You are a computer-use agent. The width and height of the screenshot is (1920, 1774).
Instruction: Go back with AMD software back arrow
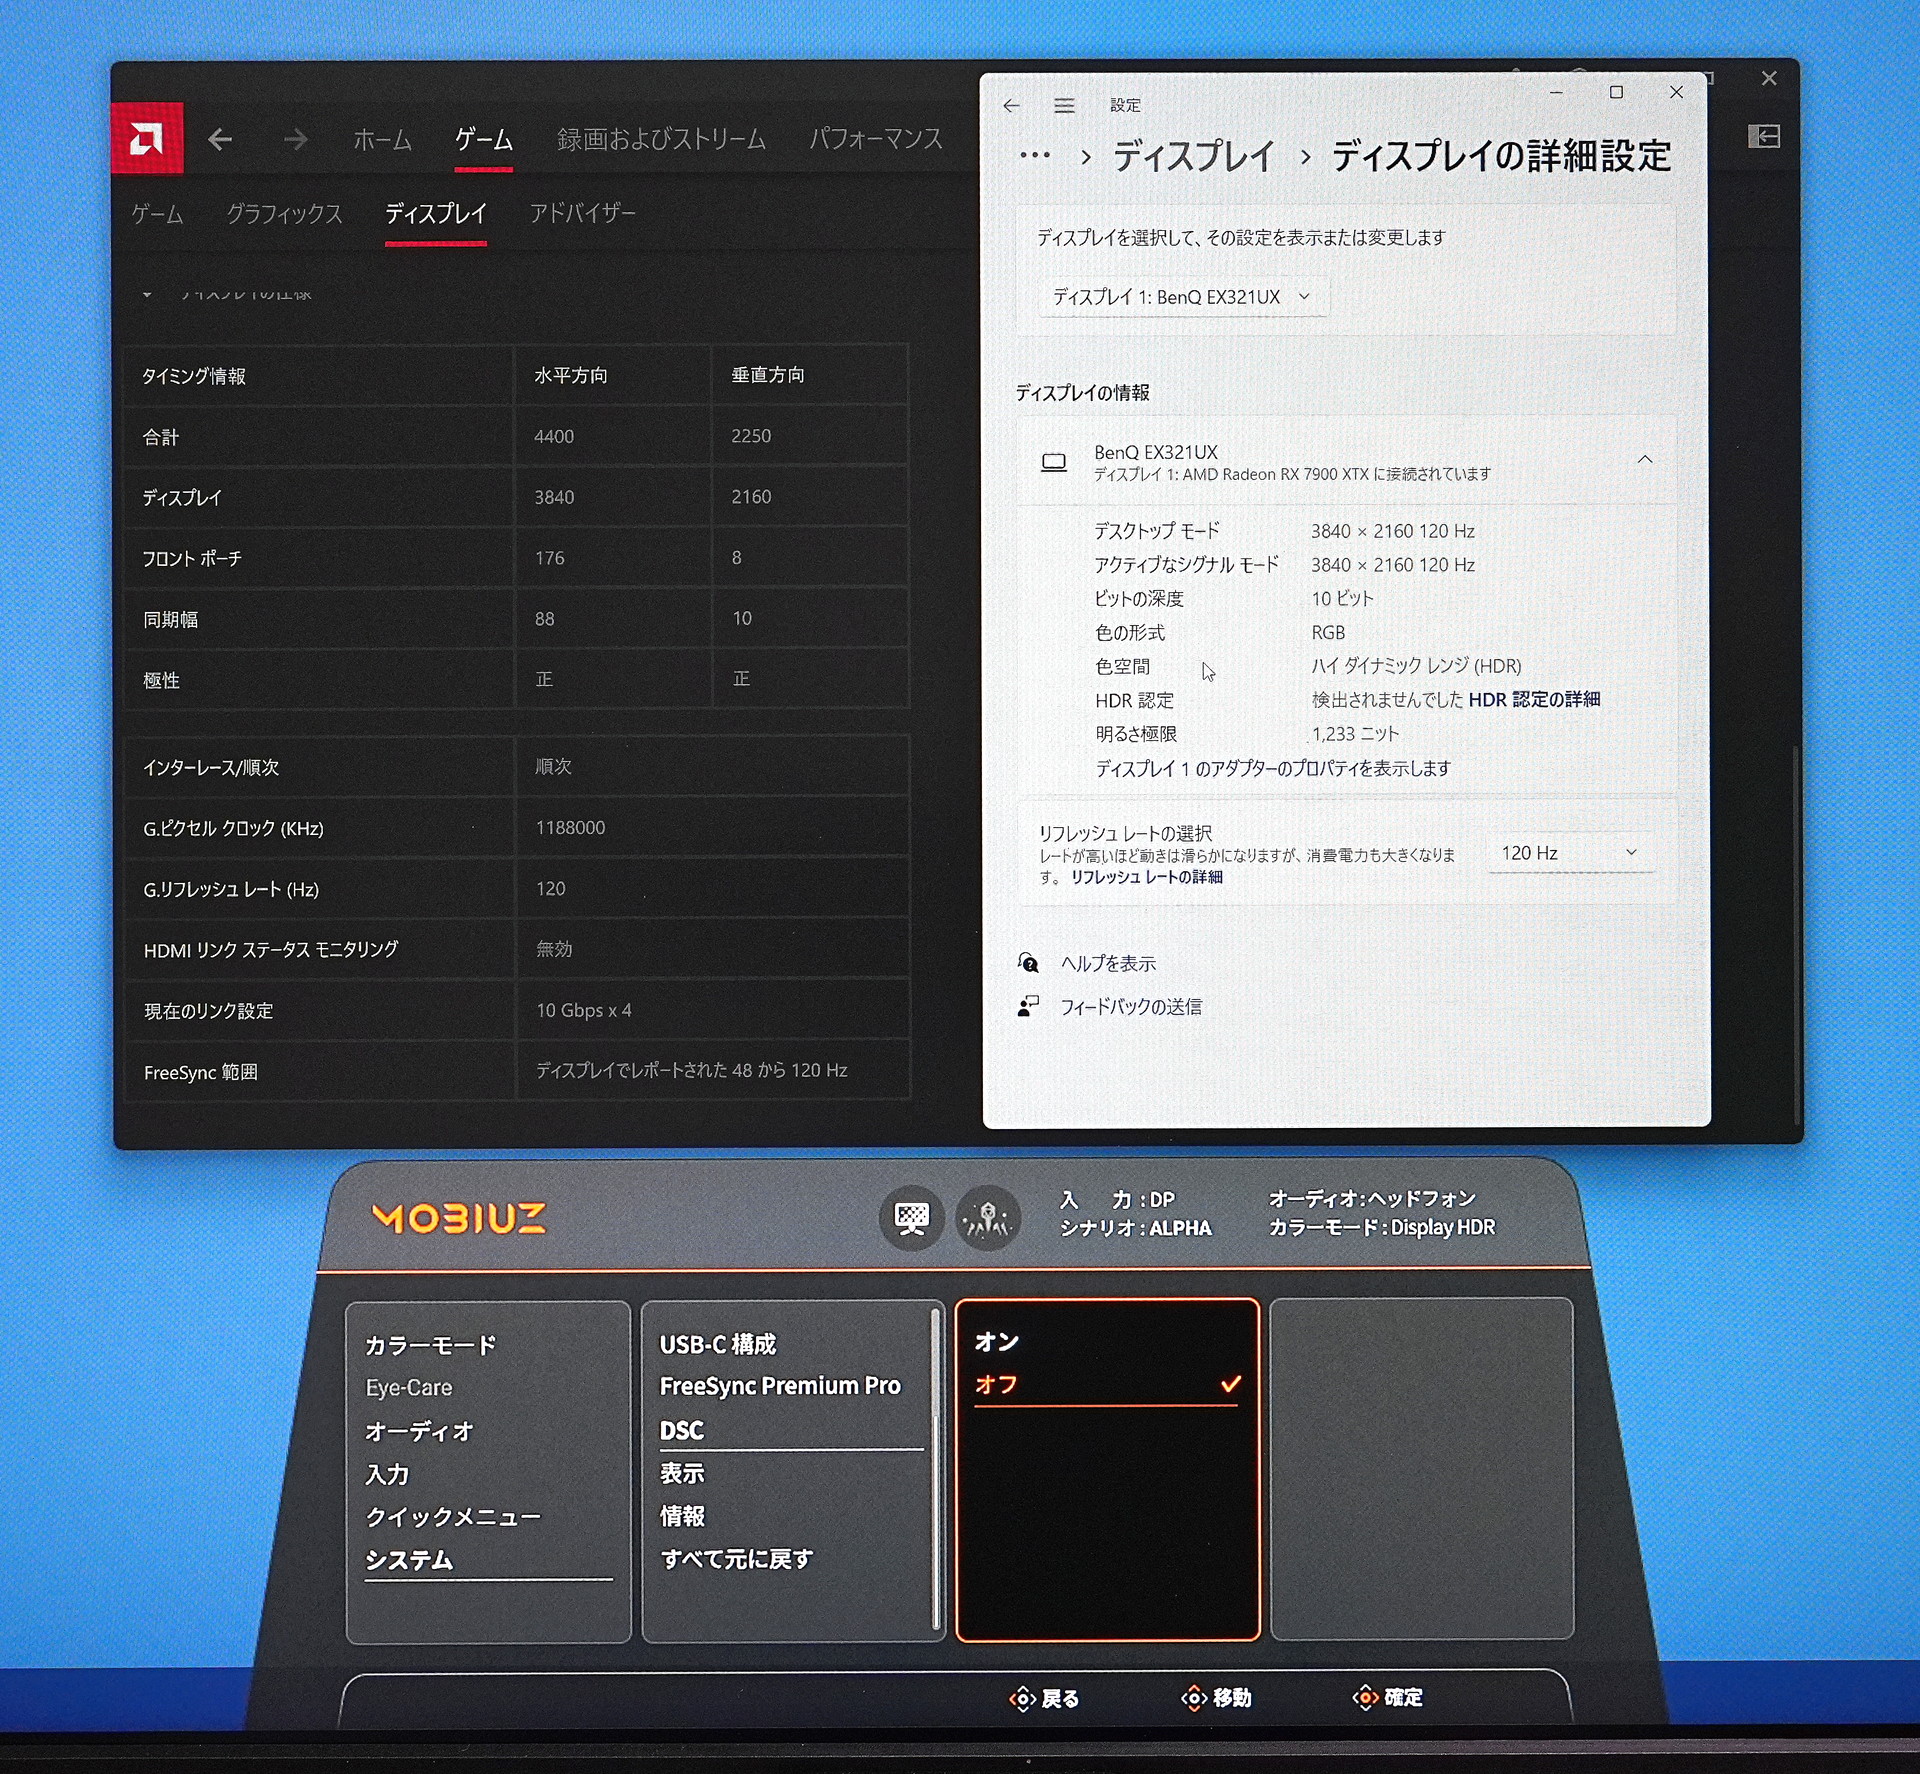(220, 139)
